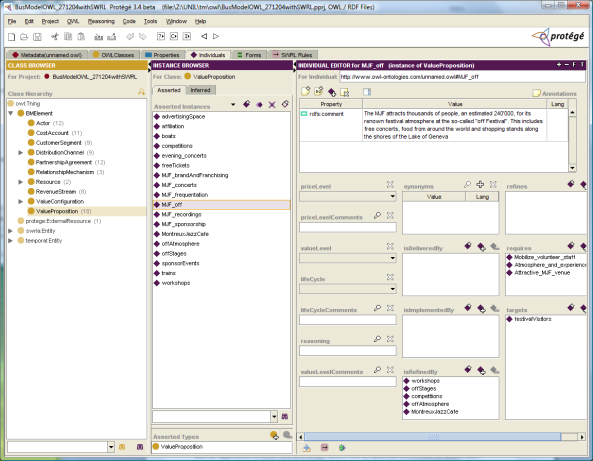
Task: Click scroll-down arrow of annotations table
Action: pos(572,168)
